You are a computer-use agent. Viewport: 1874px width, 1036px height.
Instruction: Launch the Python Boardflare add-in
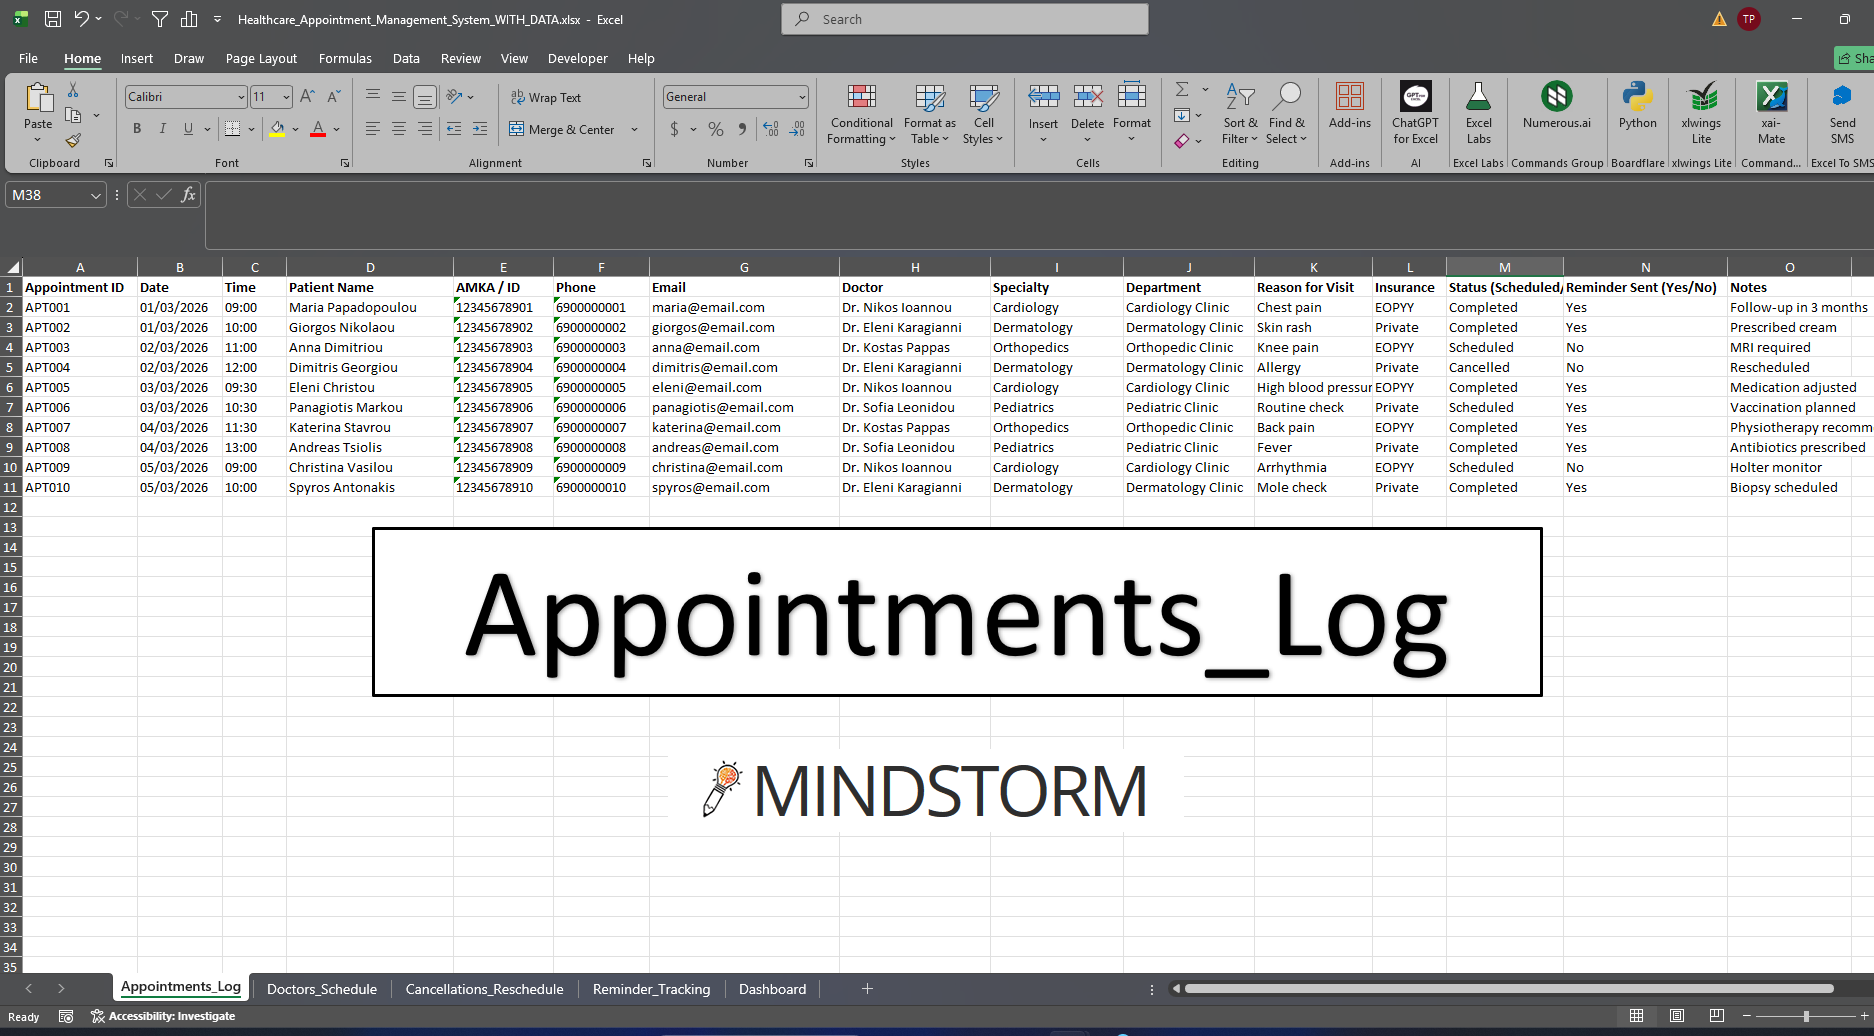click(x=1637, y=107)
